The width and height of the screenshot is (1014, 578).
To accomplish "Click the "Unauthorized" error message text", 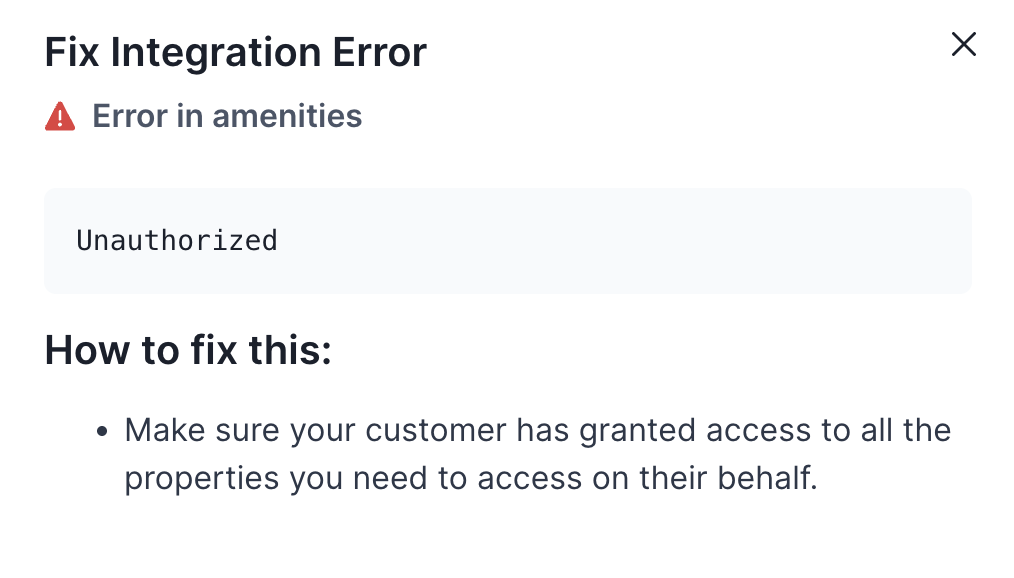I will click(x=177, y=241).
